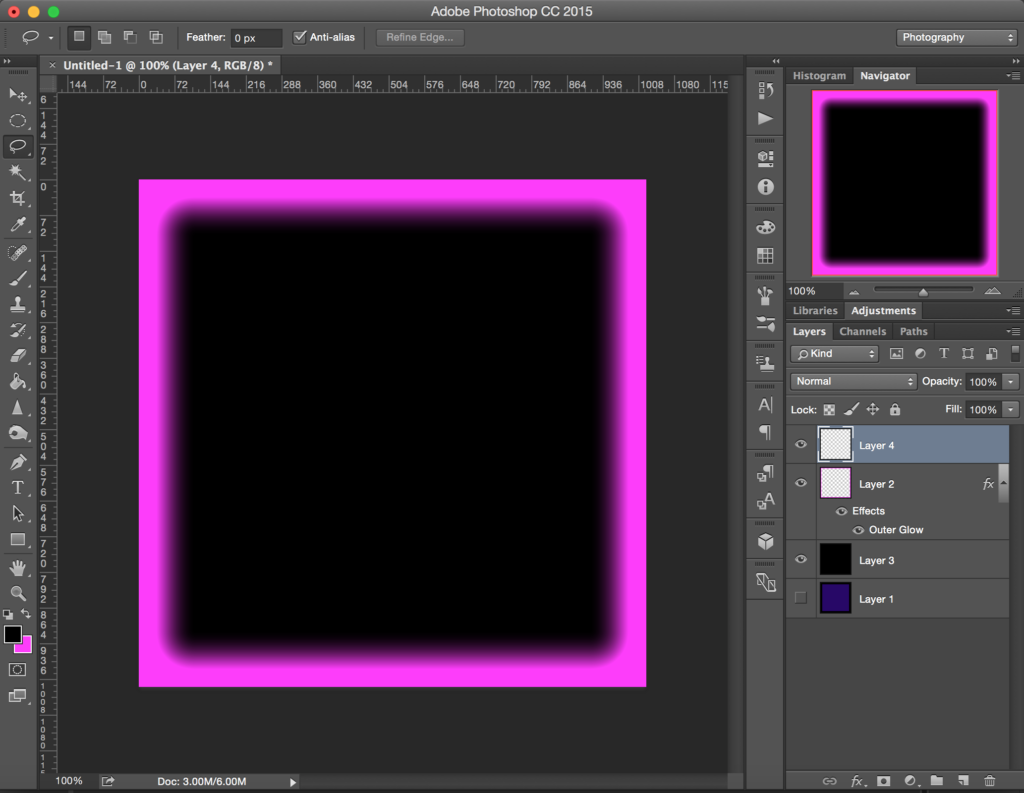Open the Normal blend mode dropdown

pos(853,381)
